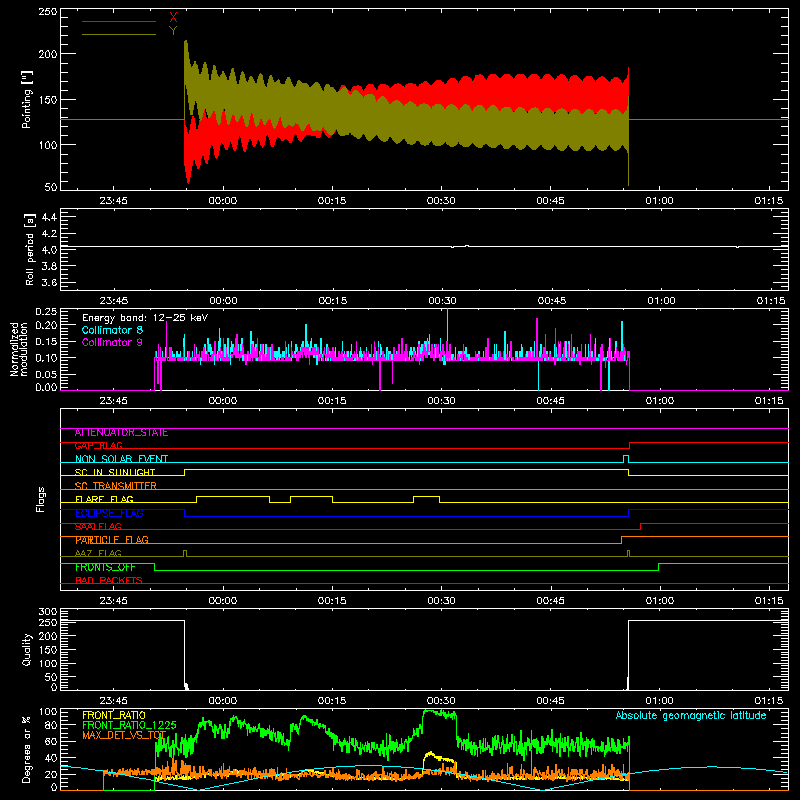Select the FLARE_FLAG label
The width and height of the screenshot is (800, 800).
(x=104, y=499)
